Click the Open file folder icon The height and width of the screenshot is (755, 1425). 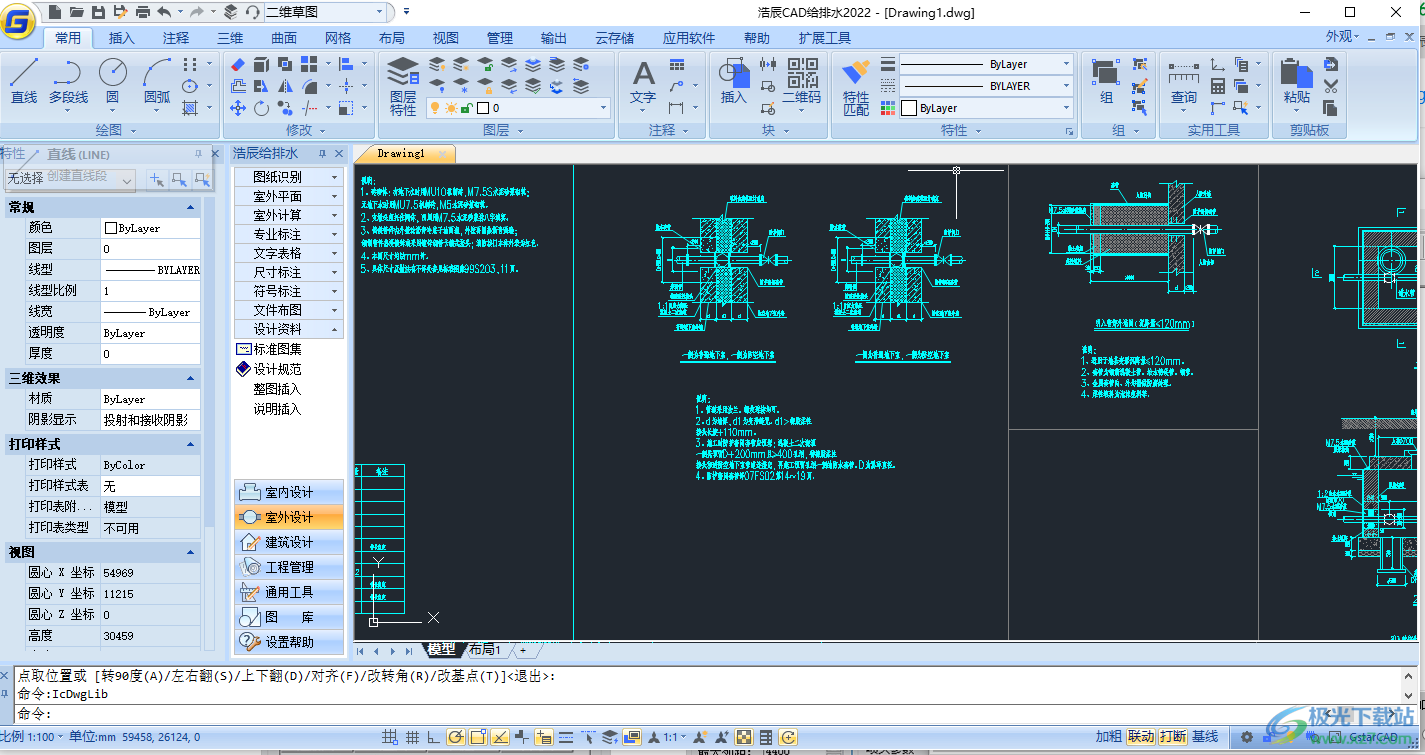(x=76, y=12)
